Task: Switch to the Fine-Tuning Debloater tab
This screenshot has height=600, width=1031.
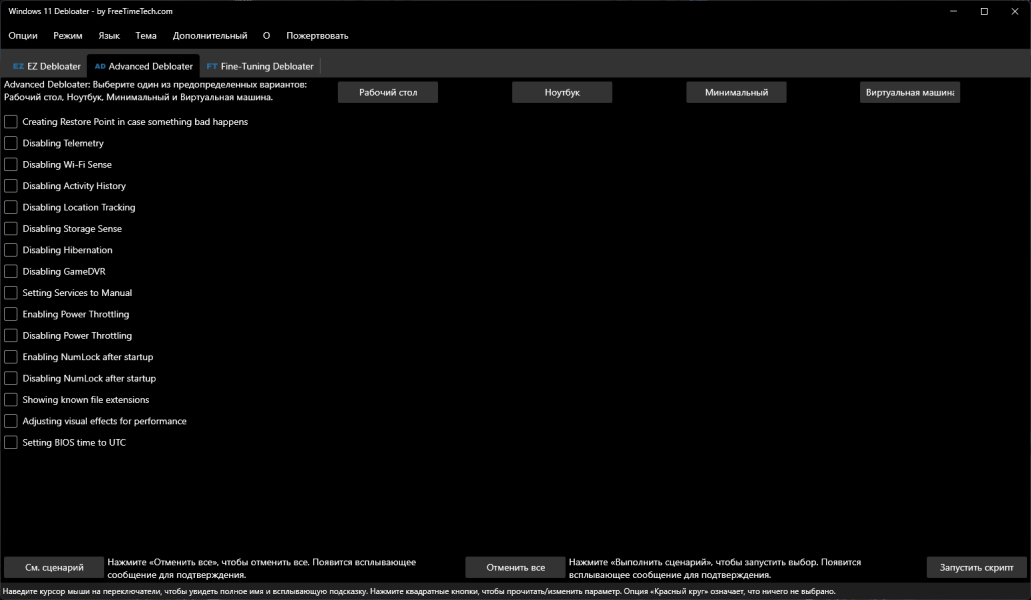Action: (x=260, y=66)
